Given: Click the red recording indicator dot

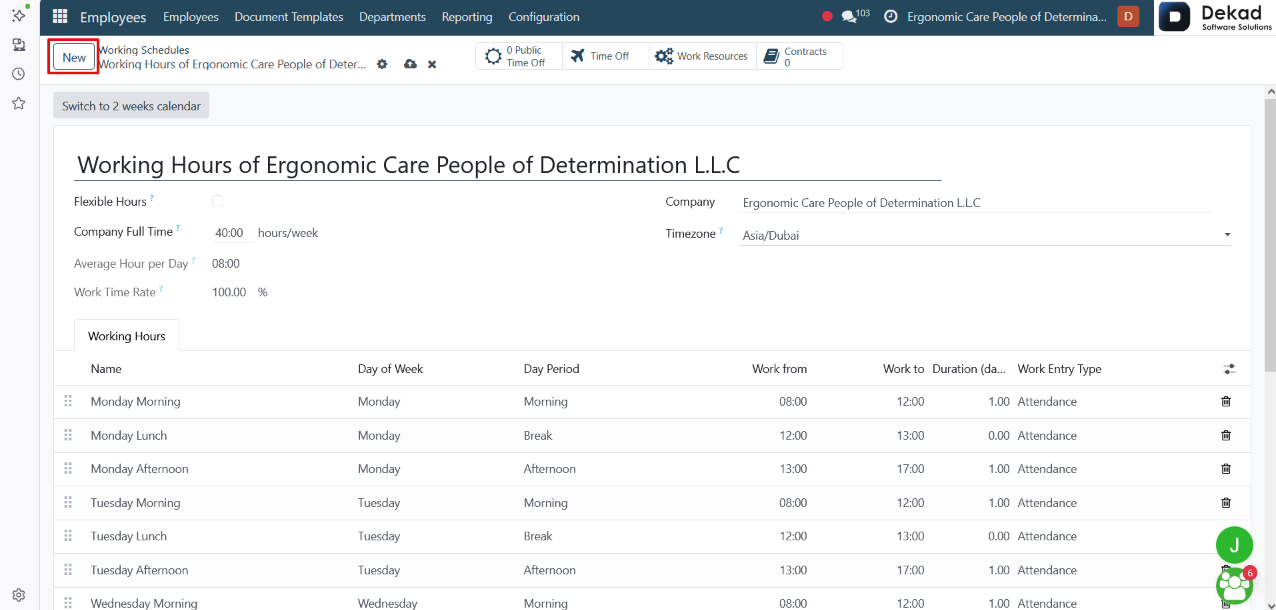Looking at the screenshot, I should (827, 17).
